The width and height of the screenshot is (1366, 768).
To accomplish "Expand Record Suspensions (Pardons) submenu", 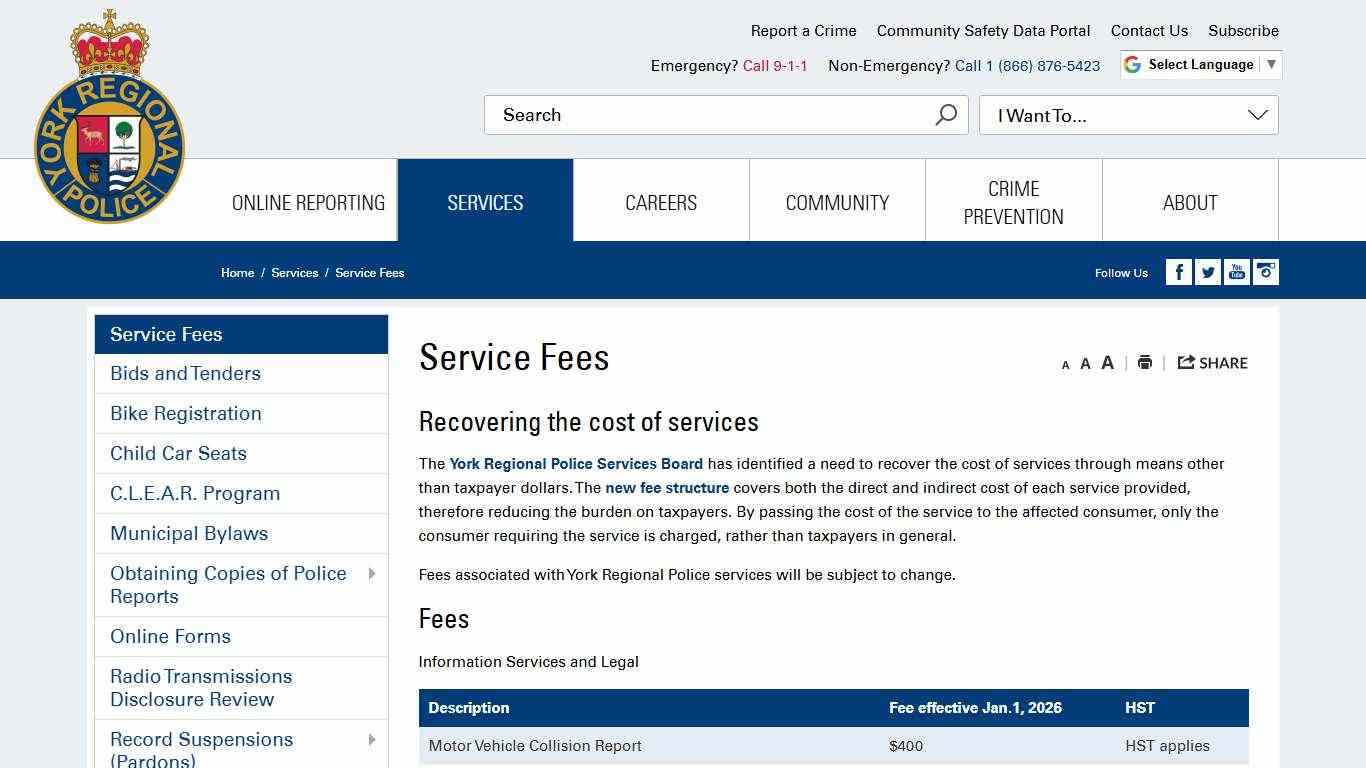I will point(372,739).
